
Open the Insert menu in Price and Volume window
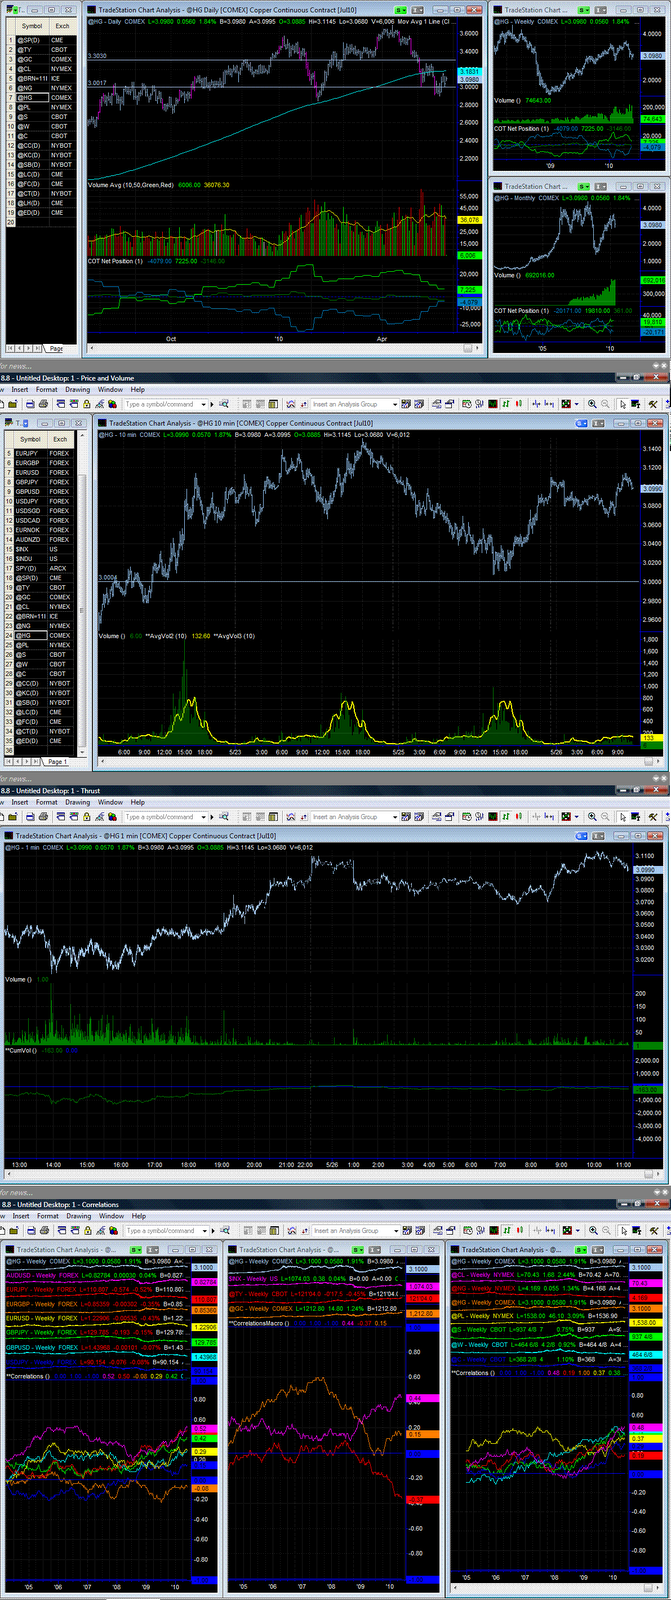click(x=20, y=389)
